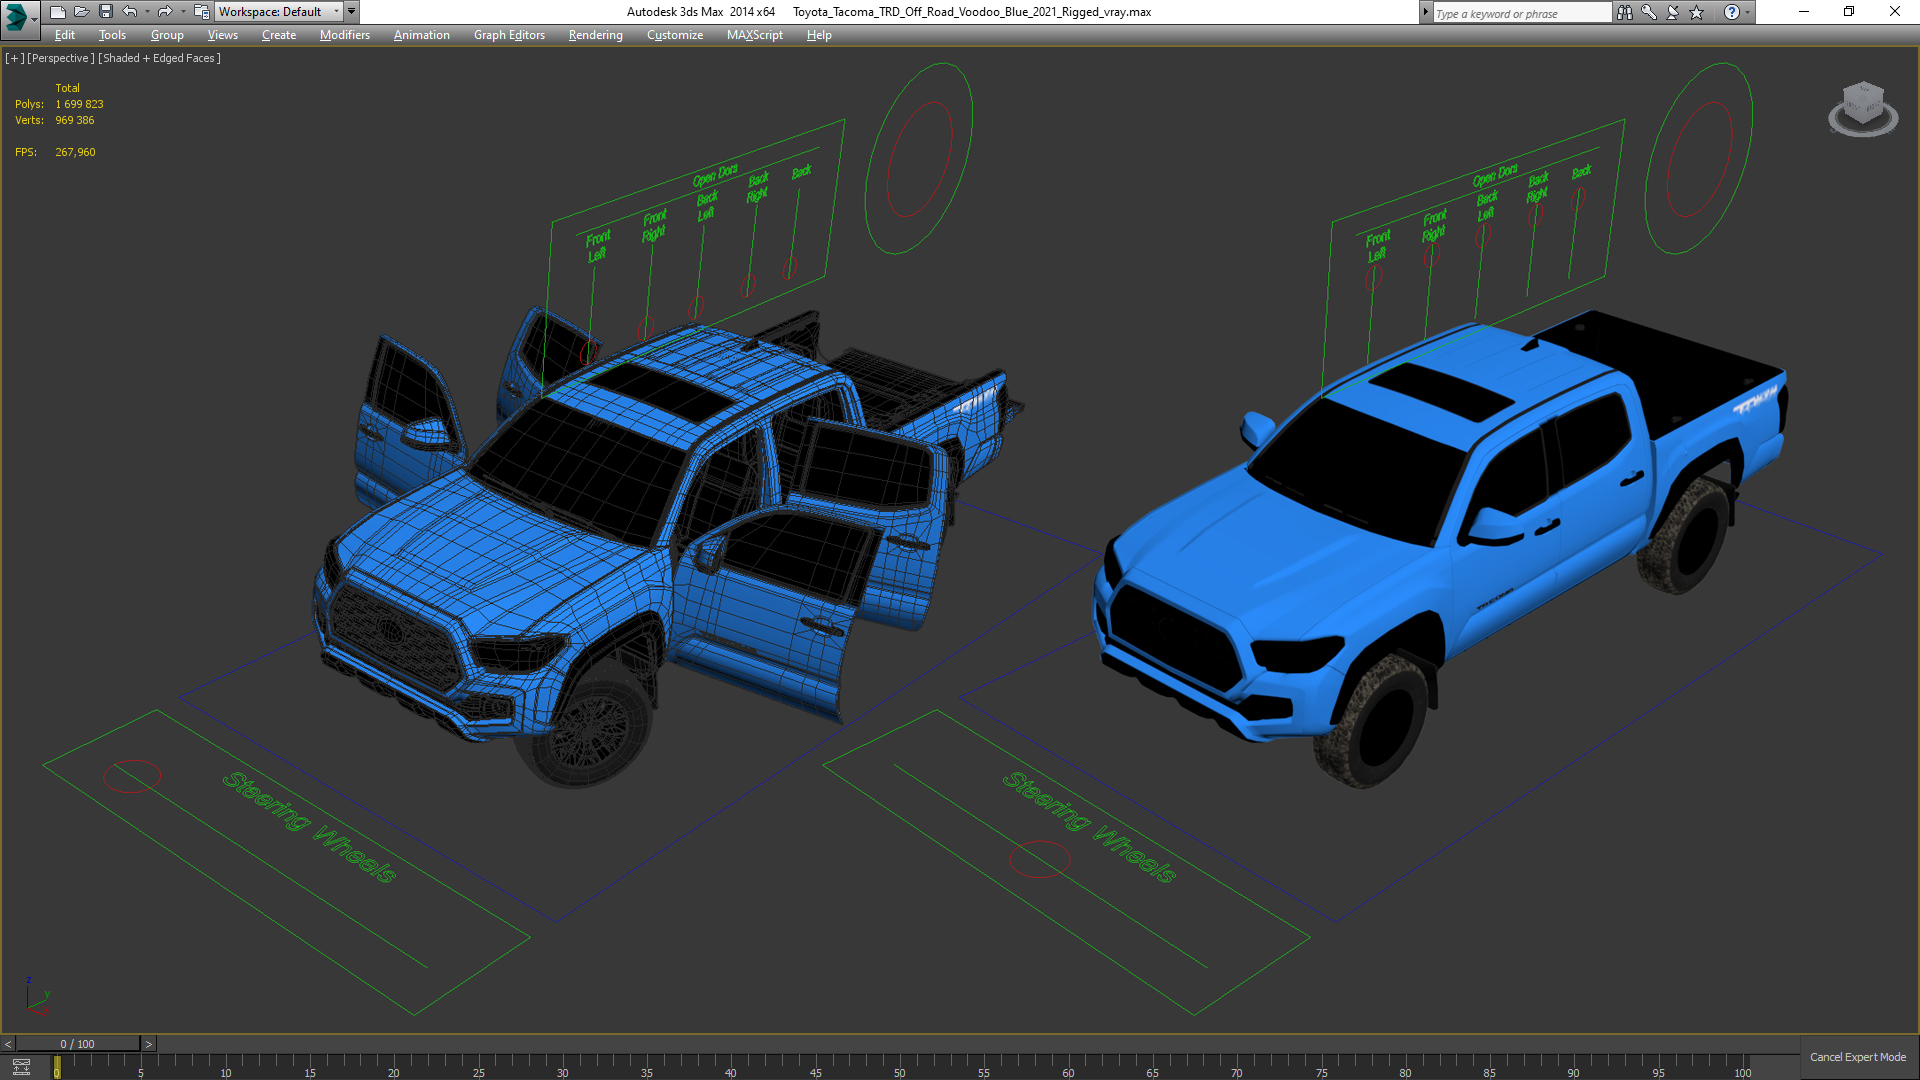Open the [Shaded + Edged Faces] shading menu

point(159,58)
